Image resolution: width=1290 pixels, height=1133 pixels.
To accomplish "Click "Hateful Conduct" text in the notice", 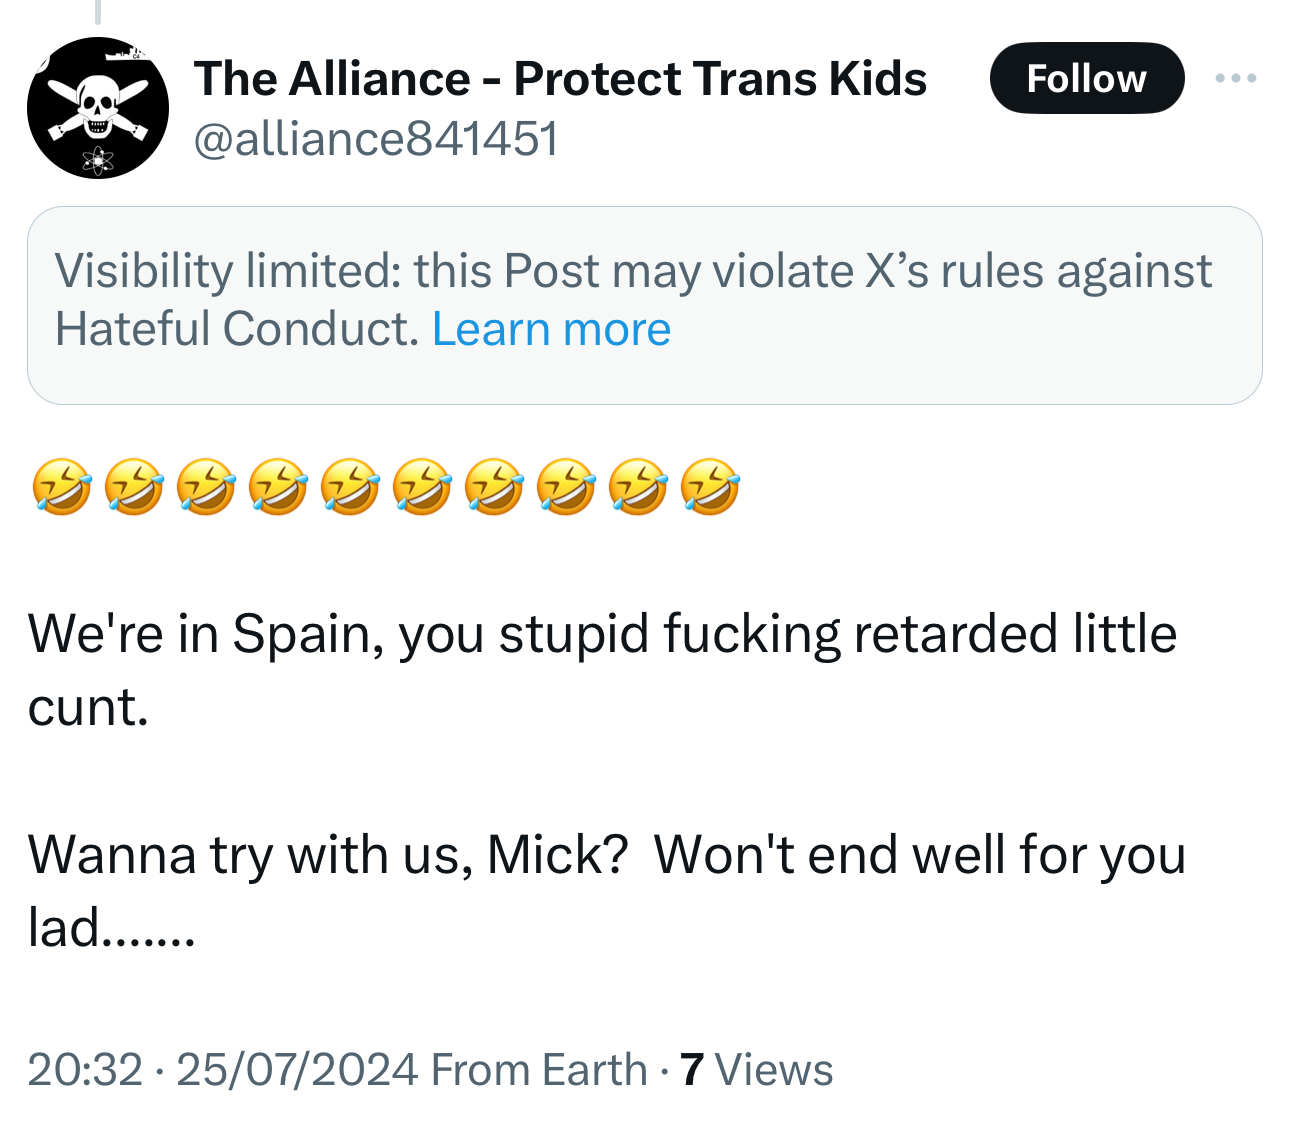I will click(236, 329).
